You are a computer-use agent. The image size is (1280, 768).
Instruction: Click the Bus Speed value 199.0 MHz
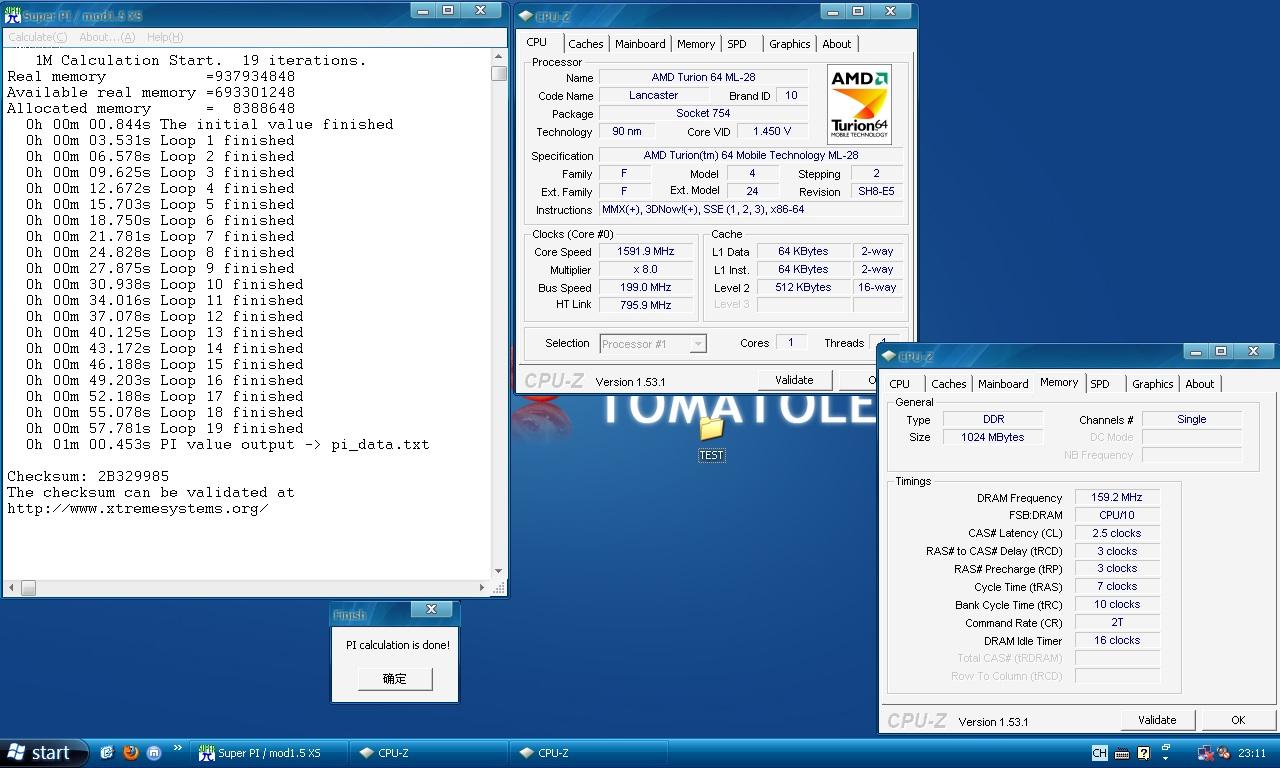(x=646, y=288)
